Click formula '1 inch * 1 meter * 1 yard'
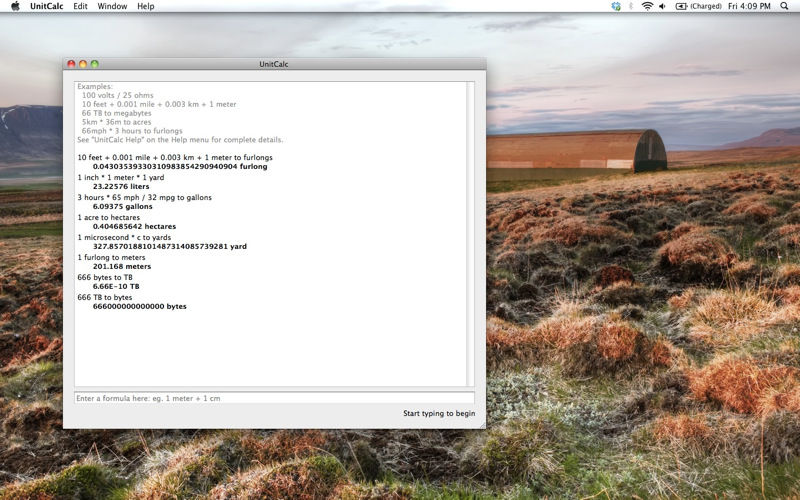Screen dimensions: 800x500 click(121, 178)
